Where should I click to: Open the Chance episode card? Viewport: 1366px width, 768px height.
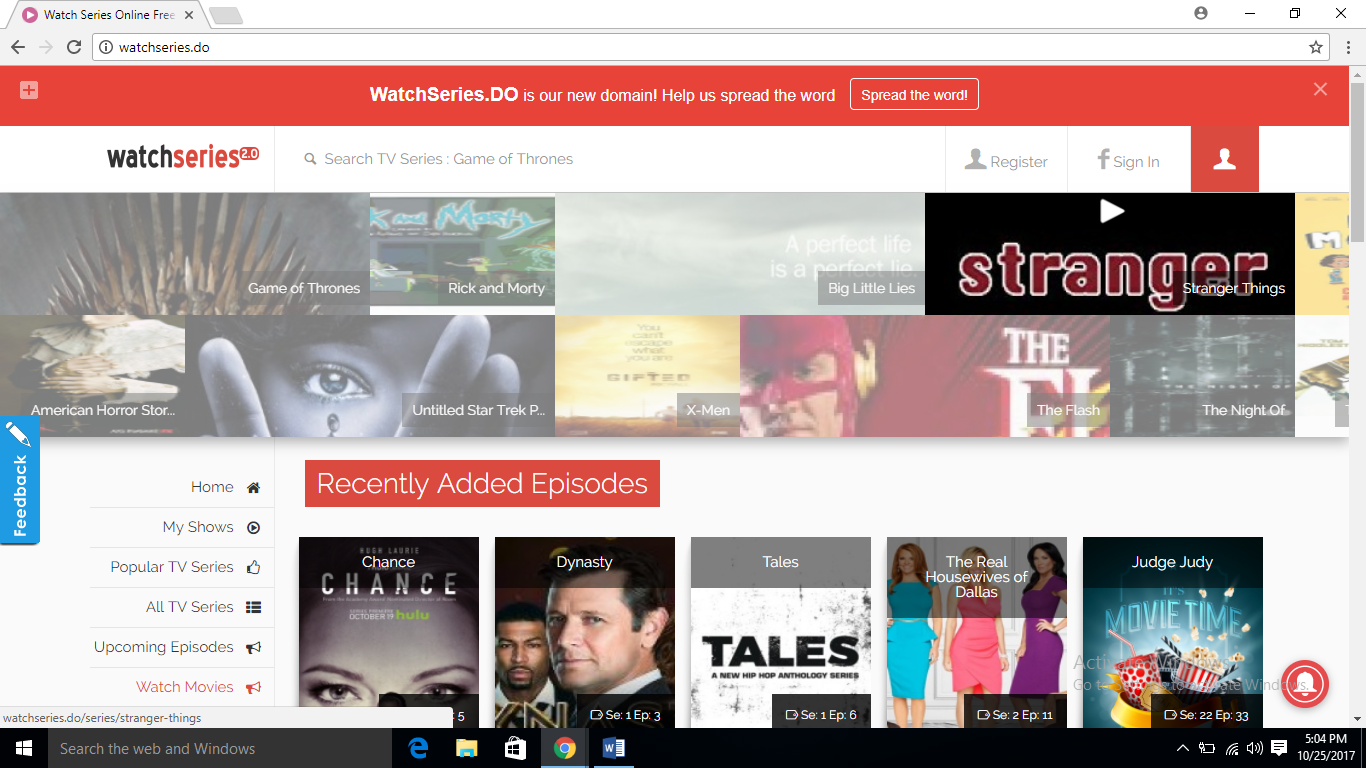coord(389,632)
